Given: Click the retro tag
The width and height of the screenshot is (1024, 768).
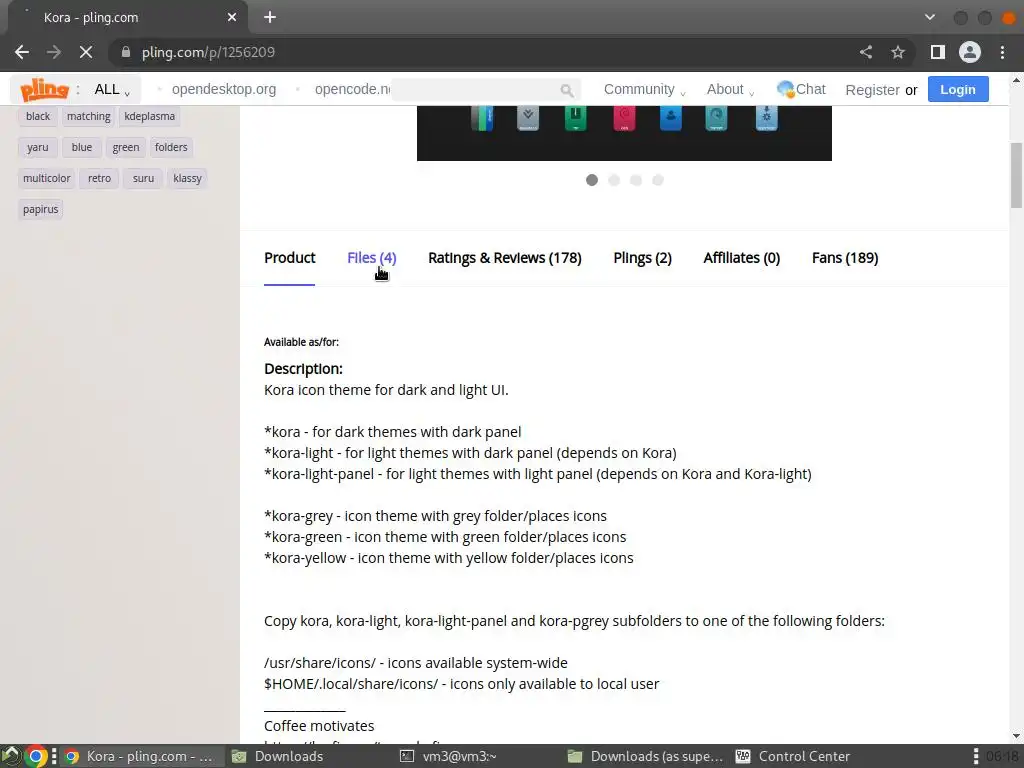Looking at the screenshot, I should (99, 178).
